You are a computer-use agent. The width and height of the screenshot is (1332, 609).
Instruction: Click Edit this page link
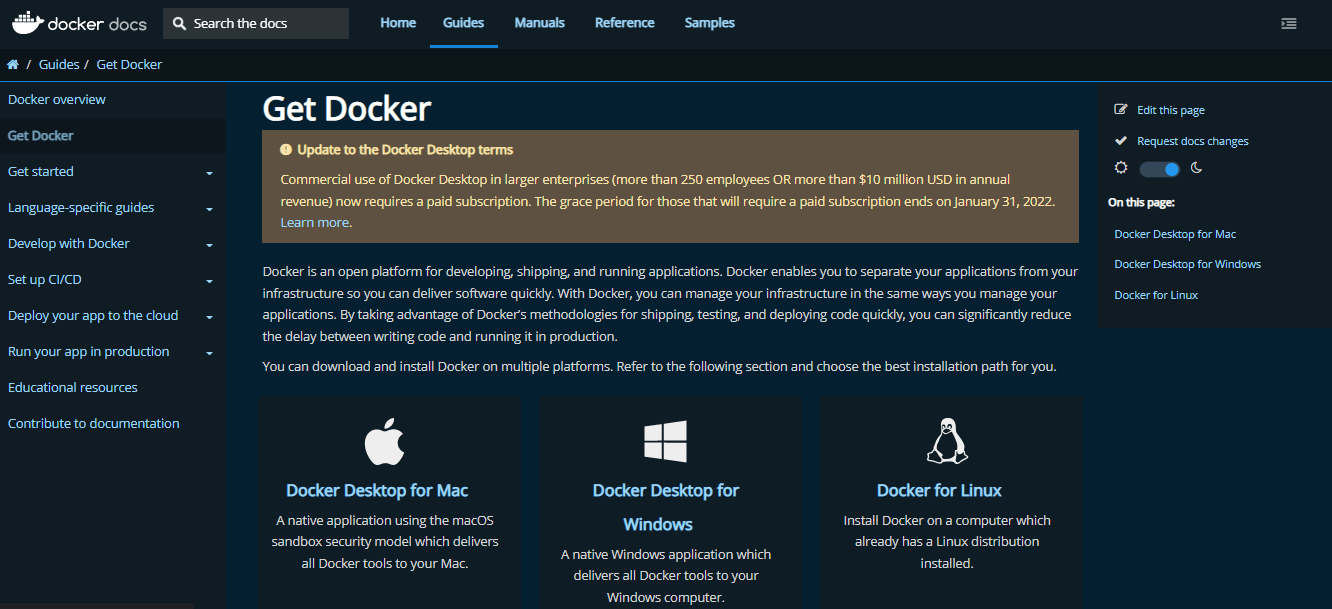click(1171, 110)
